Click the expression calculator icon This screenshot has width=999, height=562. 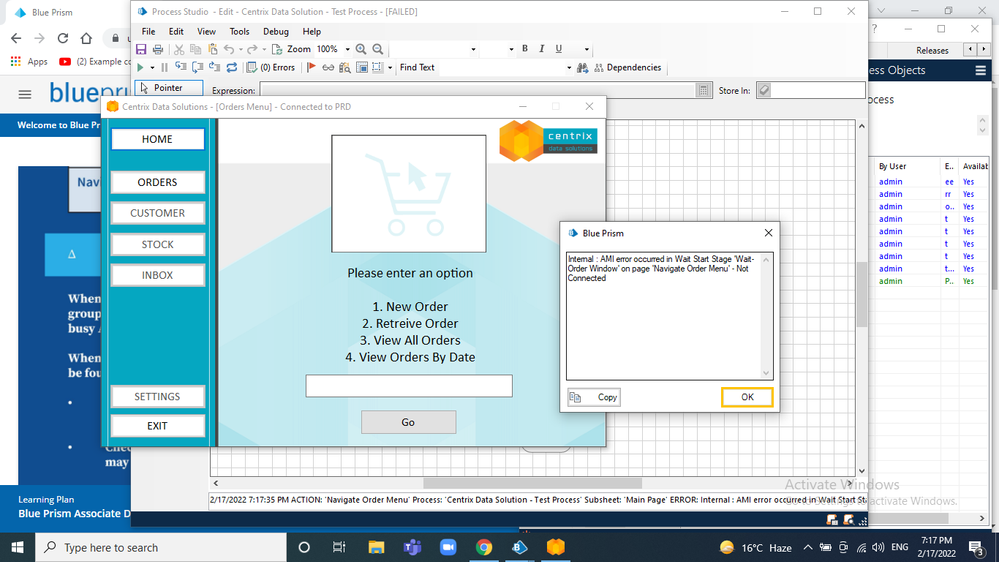703,90
